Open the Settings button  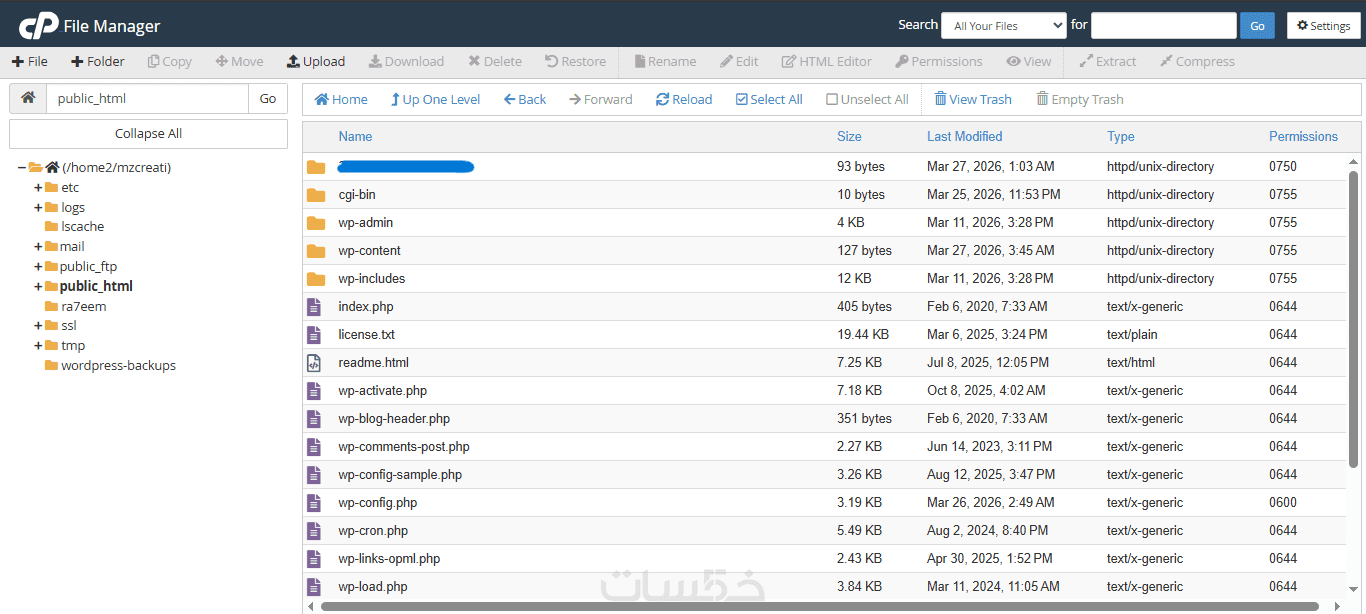[1323, 26]
